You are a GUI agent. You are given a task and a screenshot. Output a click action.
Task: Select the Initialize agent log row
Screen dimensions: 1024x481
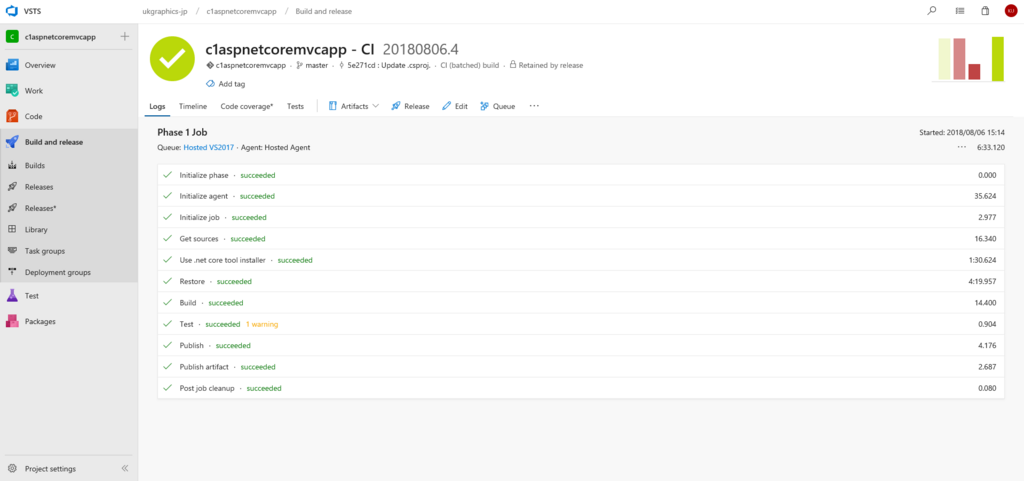pyautogui.click(x=581, y=196)
